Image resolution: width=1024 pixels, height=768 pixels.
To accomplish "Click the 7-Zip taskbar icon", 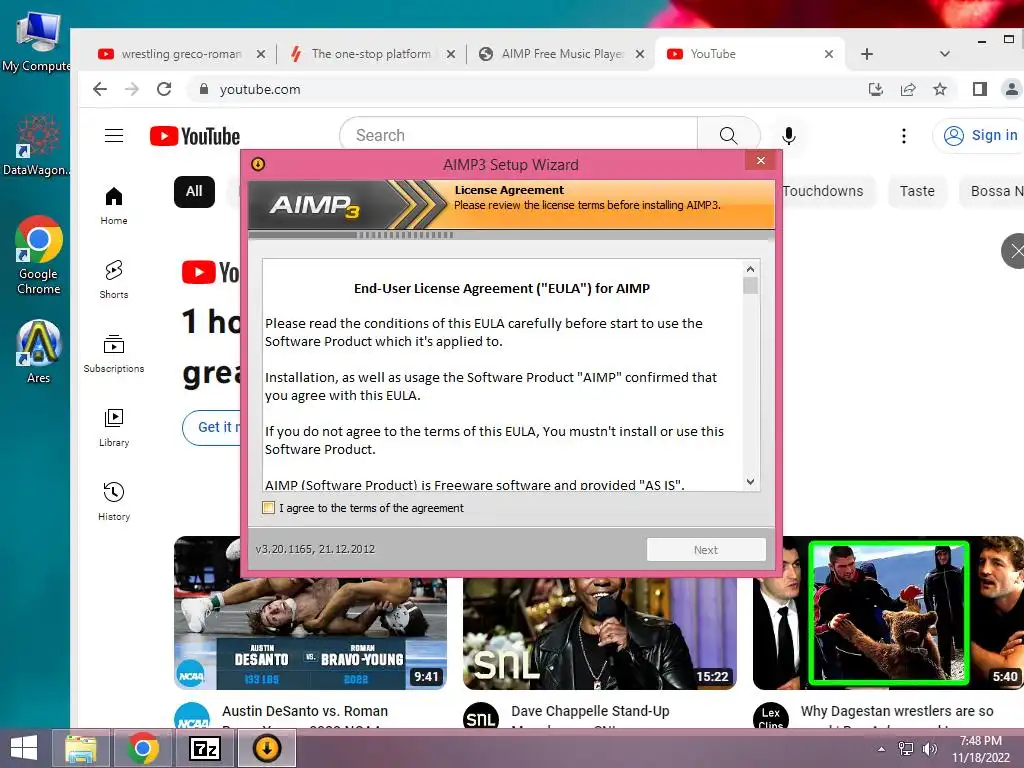I will [204, 748].
